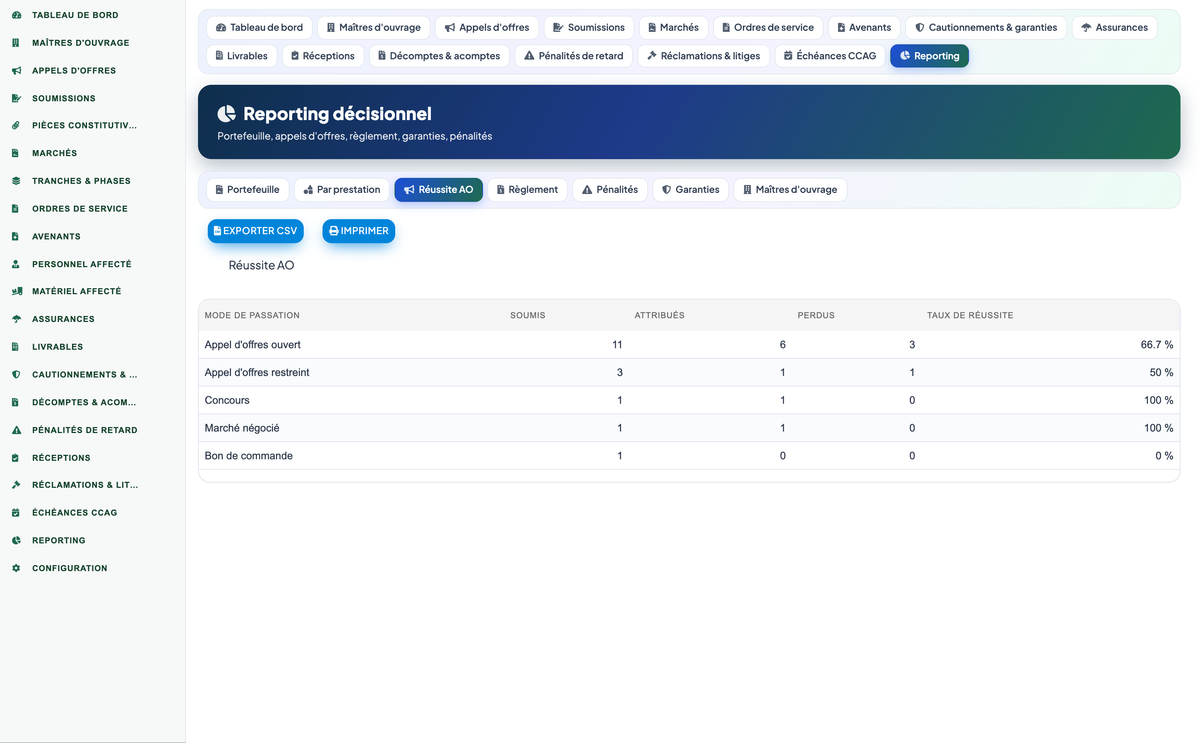
Task: Select the Marché négocié row label
Action: (x=242, y=428)
